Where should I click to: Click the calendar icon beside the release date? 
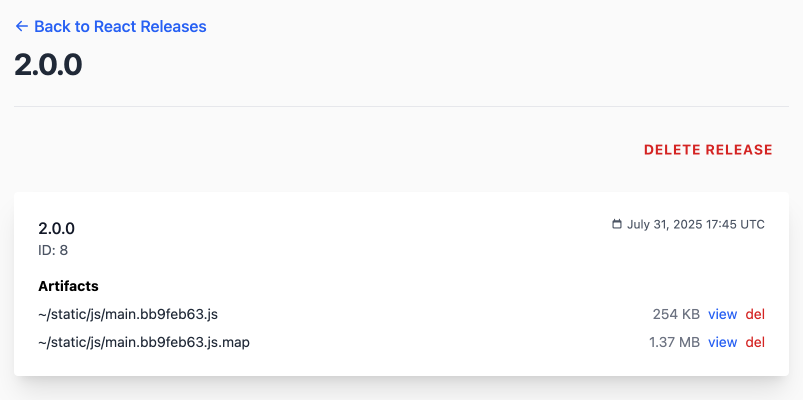click(x=617, y=224)
